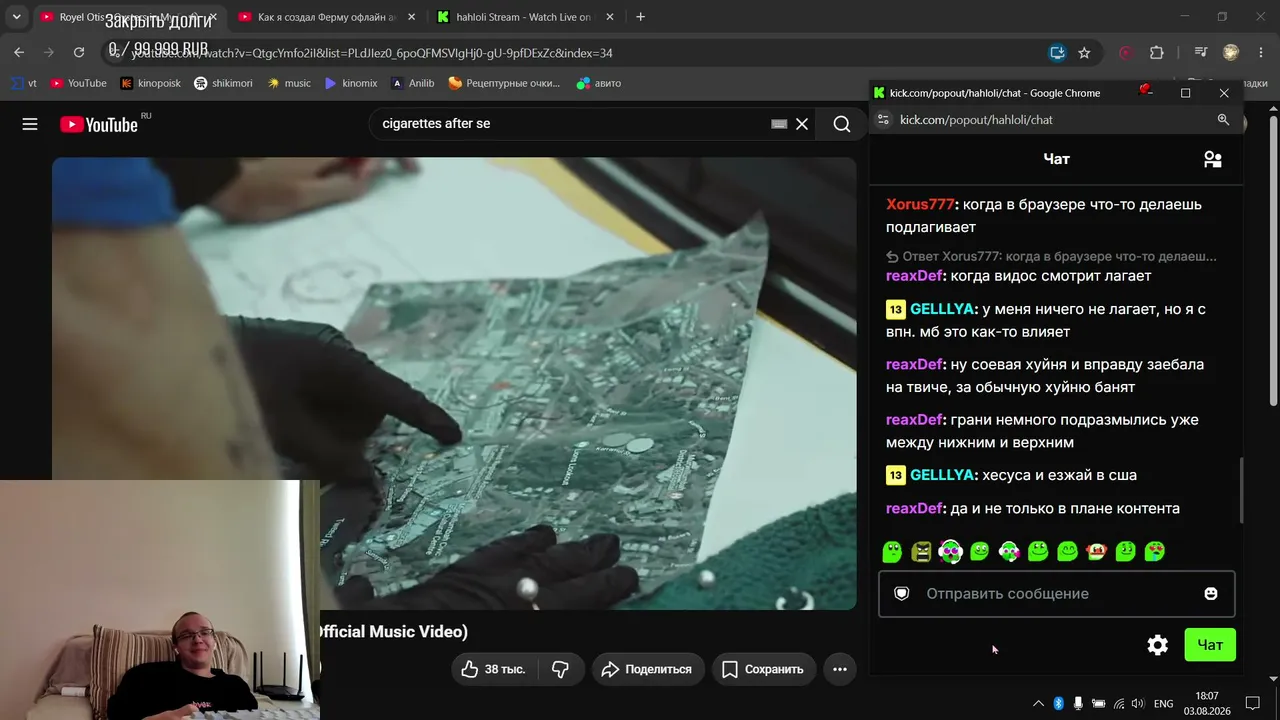The height and width of the screenshot is (720, 1280).
Task: Save the video with Сохранить button
Action: [x=764, y=669]
